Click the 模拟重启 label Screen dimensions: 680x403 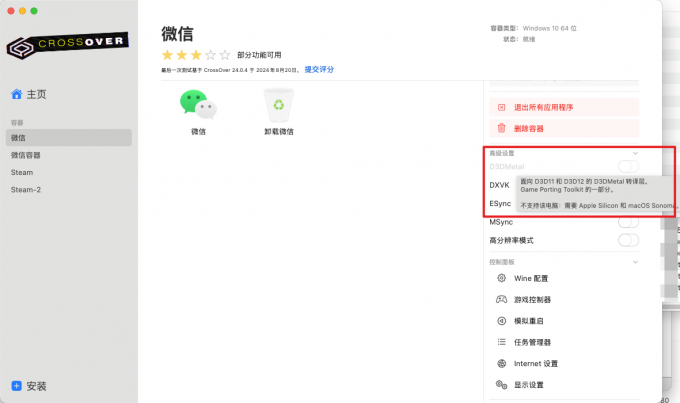pyautogui.click(x=529, y=321)
